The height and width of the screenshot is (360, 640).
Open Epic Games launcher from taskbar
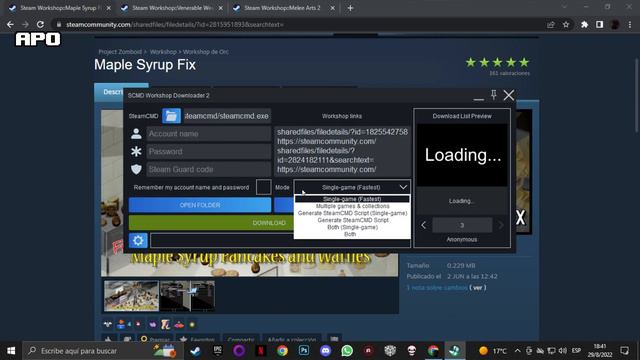pos(218,351)
